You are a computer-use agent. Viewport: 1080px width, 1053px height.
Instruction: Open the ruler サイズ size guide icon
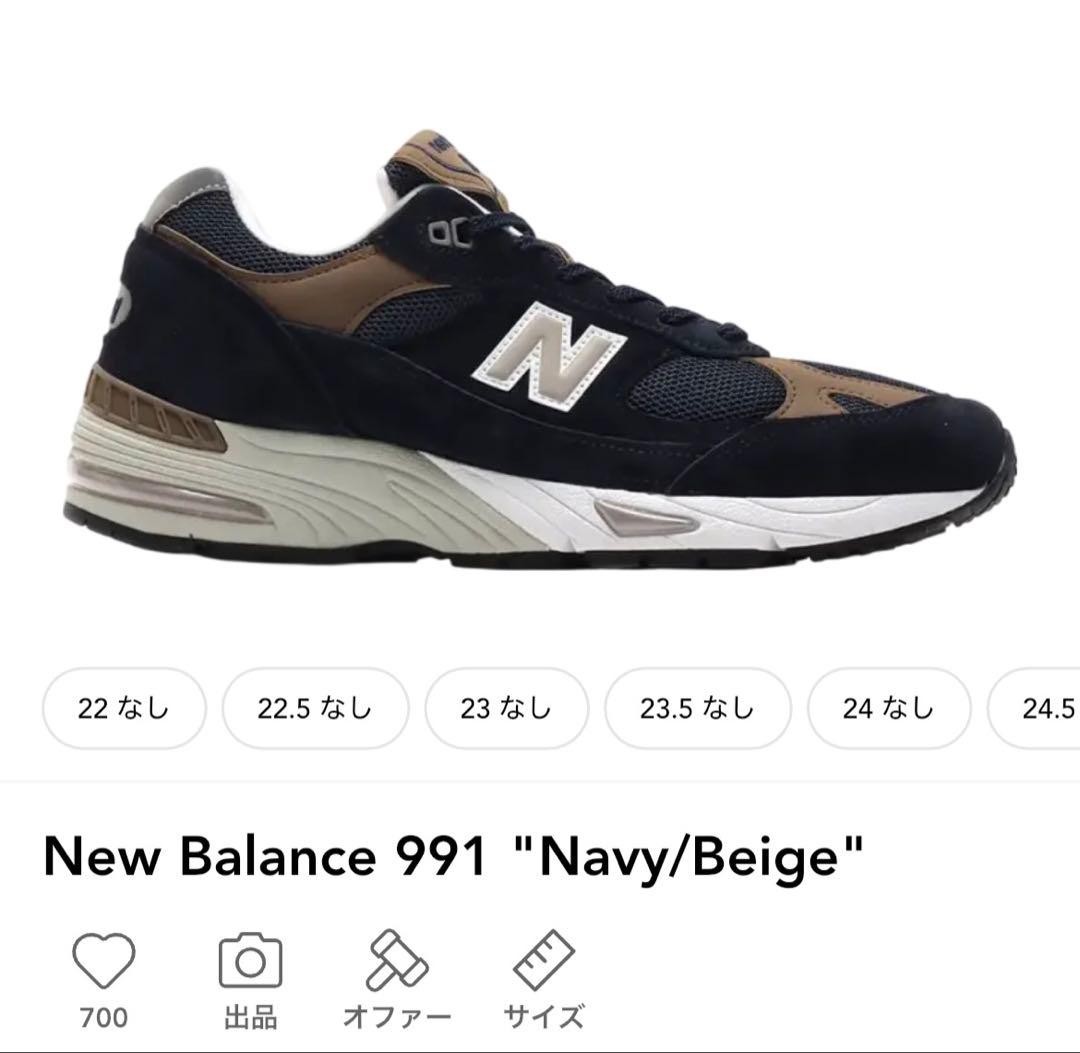(543, 960)
